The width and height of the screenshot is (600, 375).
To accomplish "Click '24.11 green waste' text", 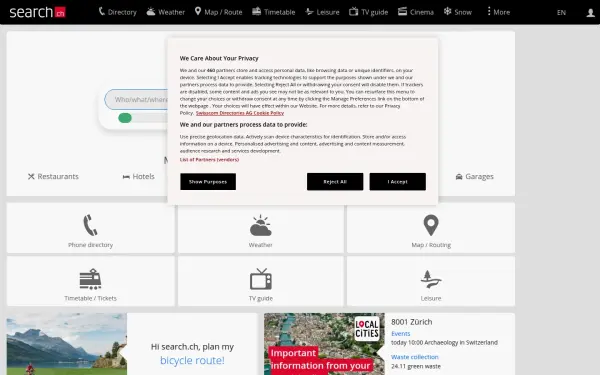I will tap(416, 366).
